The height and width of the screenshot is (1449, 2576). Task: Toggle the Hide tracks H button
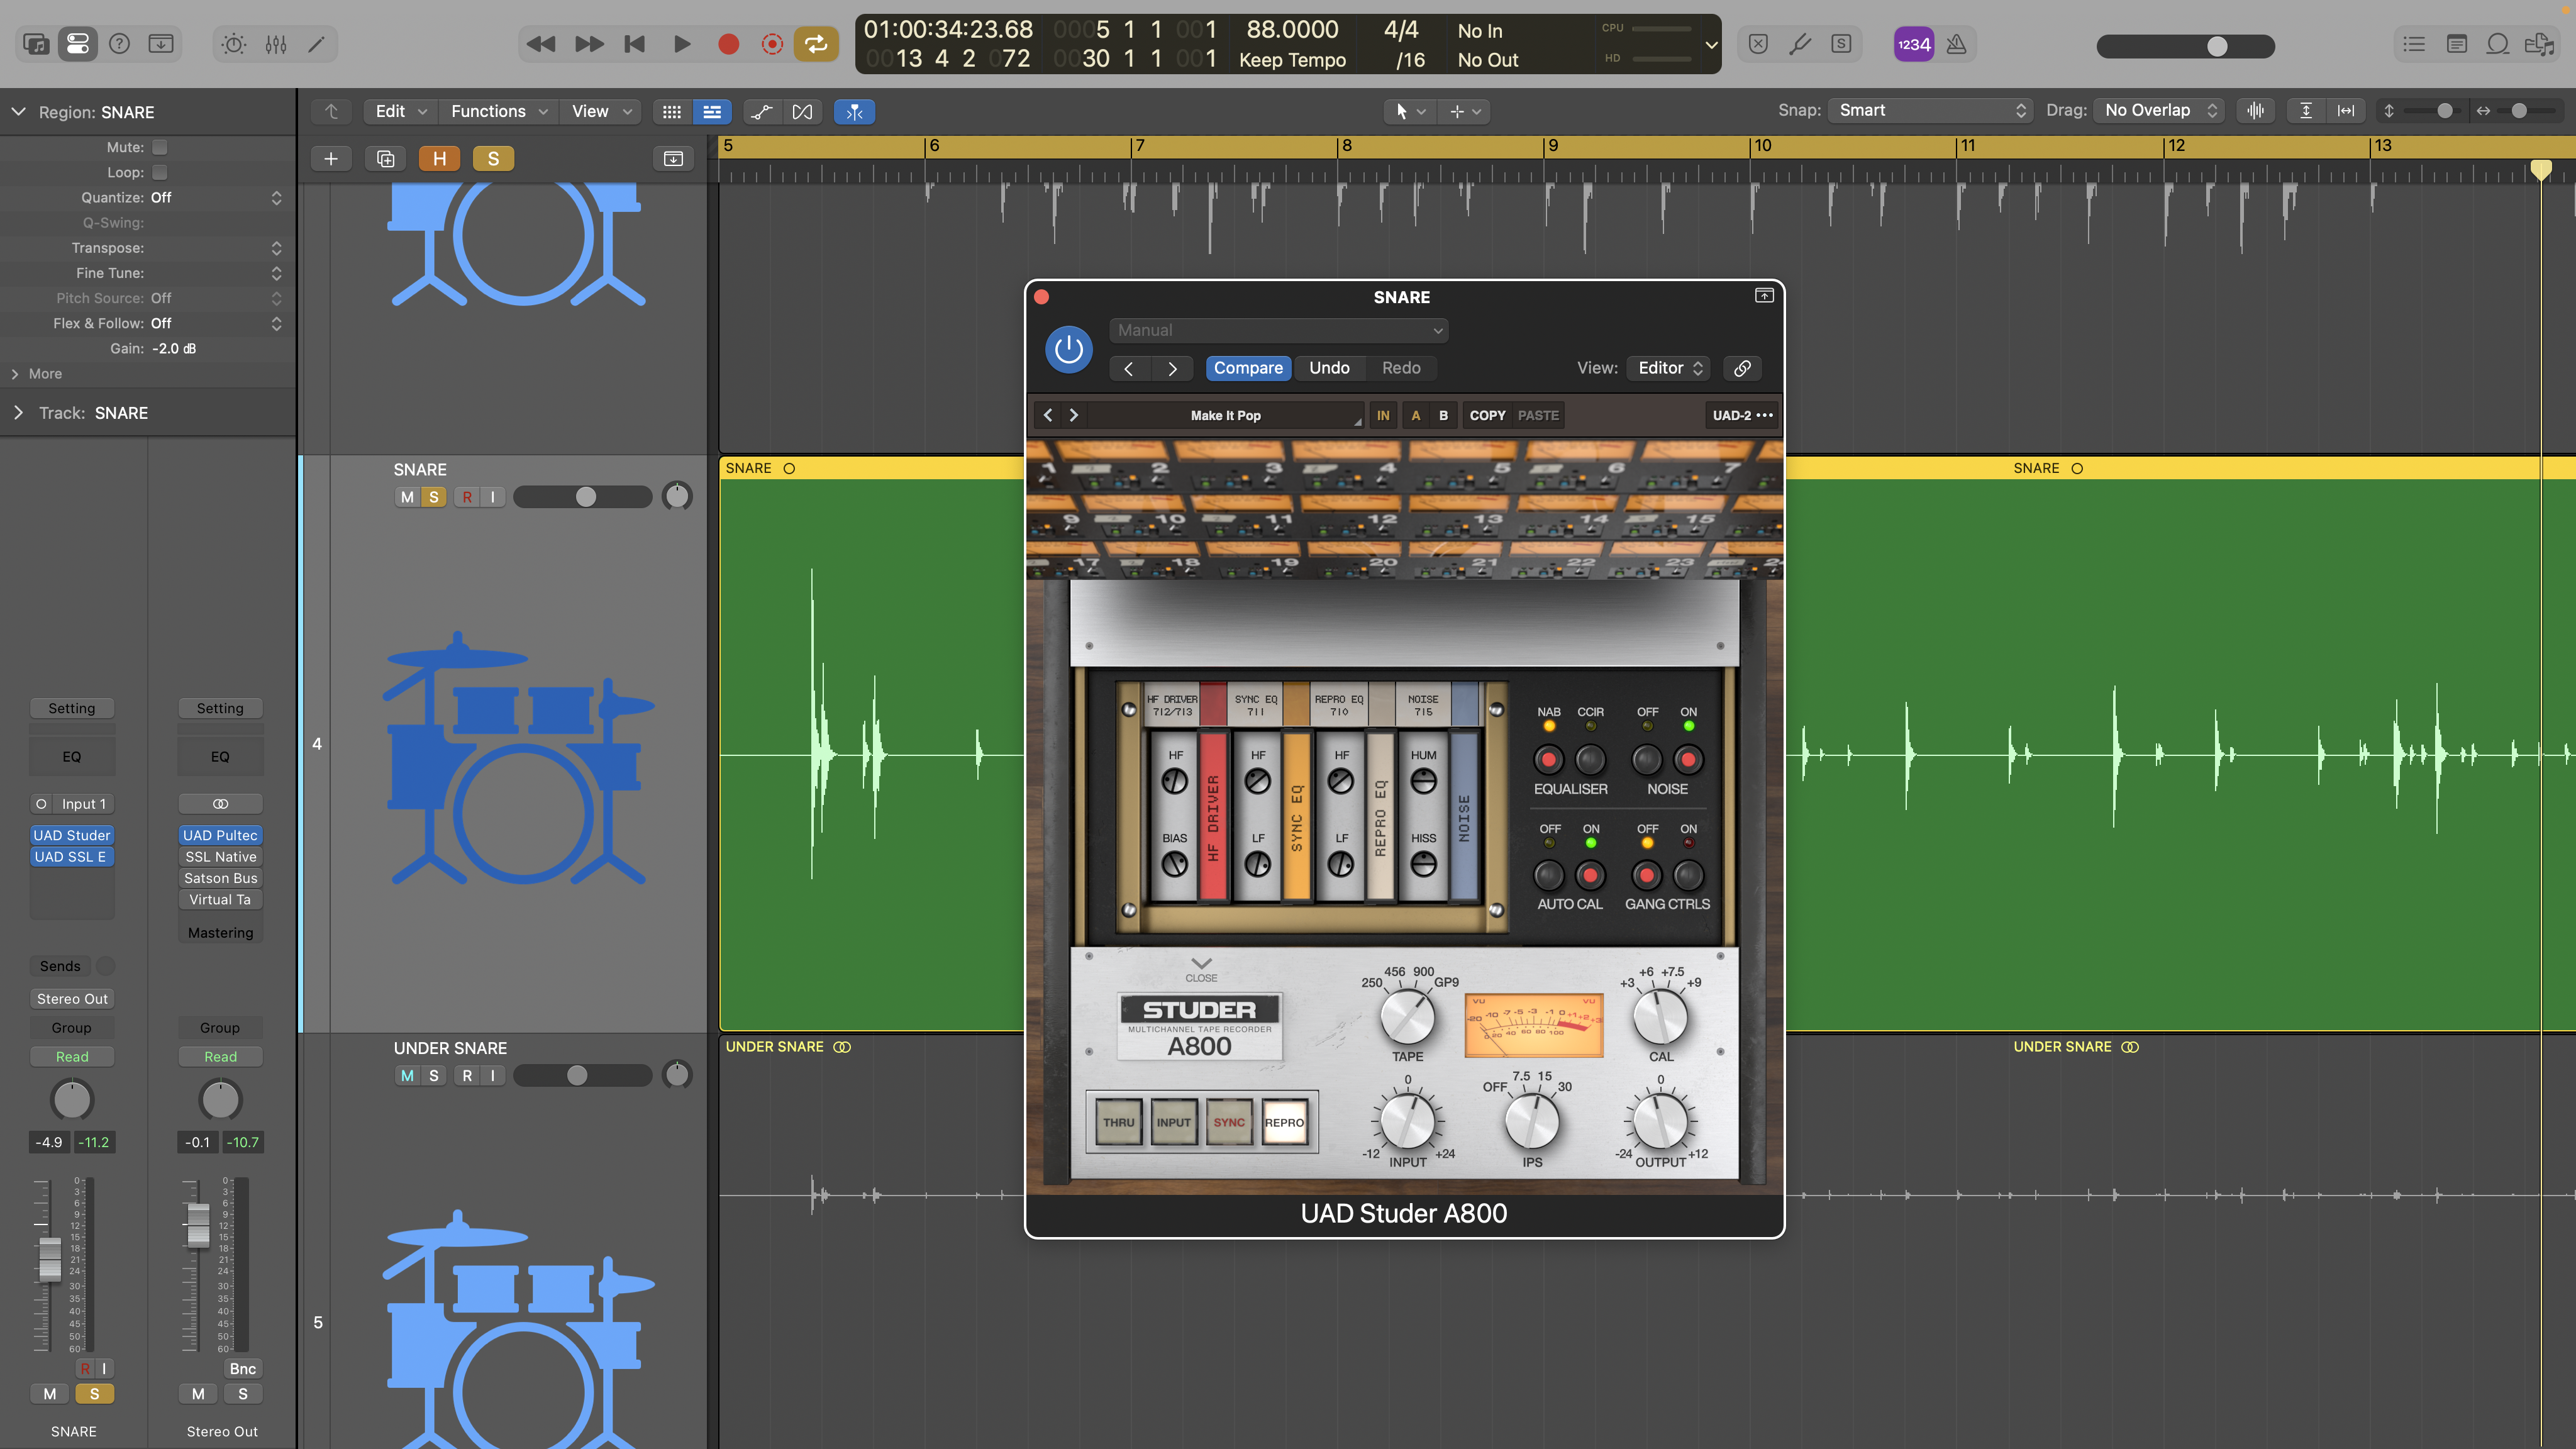(x=439, y=158)
